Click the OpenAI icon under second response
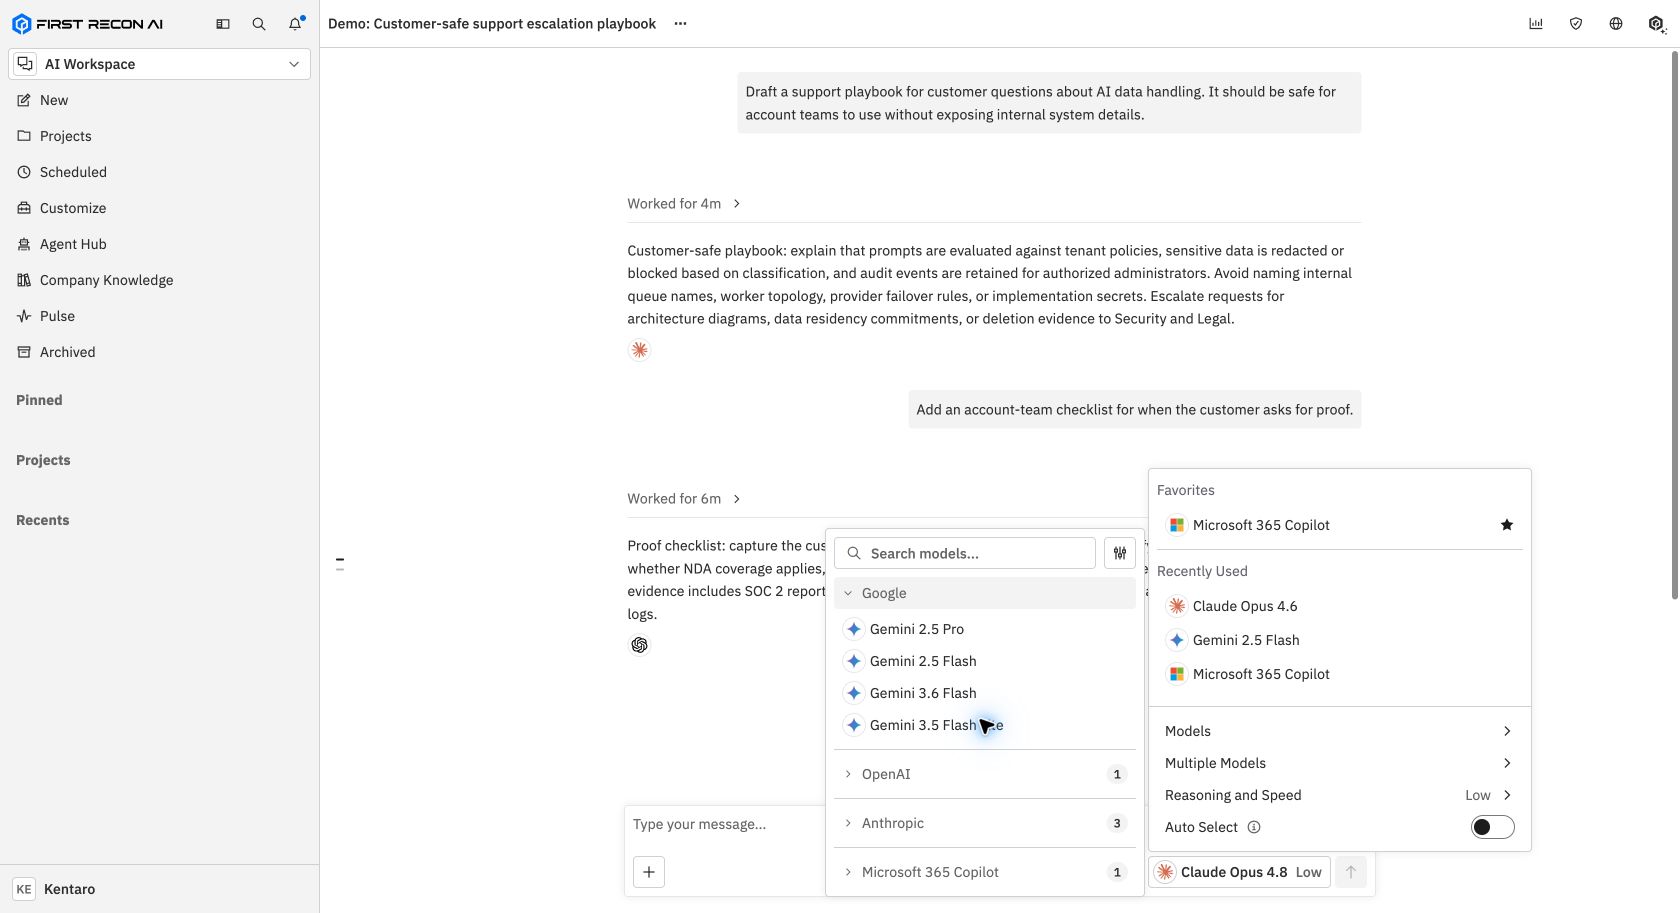This screenshot has width=1680, height=913. [x=640, y=645]
